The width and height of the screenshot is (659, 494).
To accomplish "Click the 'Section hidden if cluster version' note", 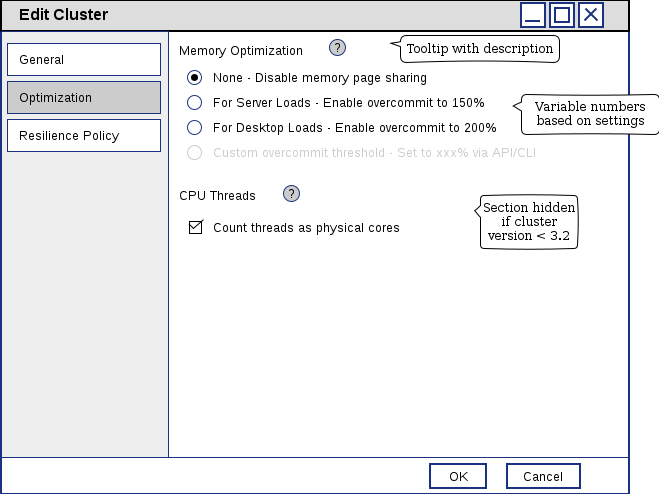I will tap(529, 222).
